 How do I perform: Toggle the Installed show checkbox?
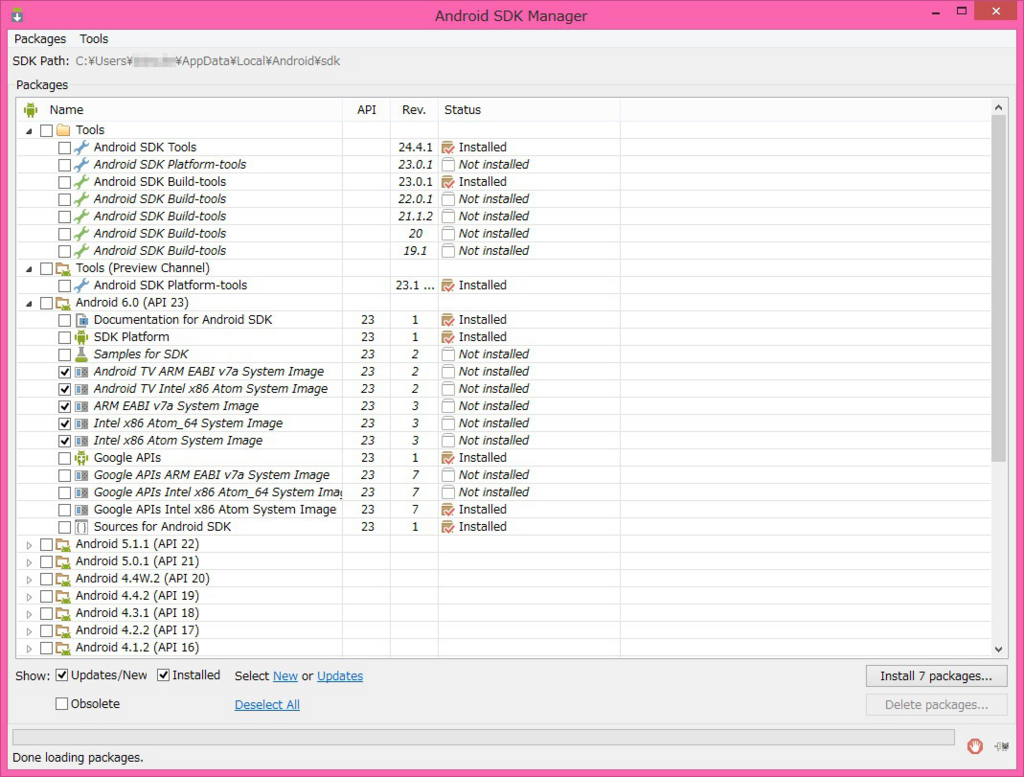(163, 675)
